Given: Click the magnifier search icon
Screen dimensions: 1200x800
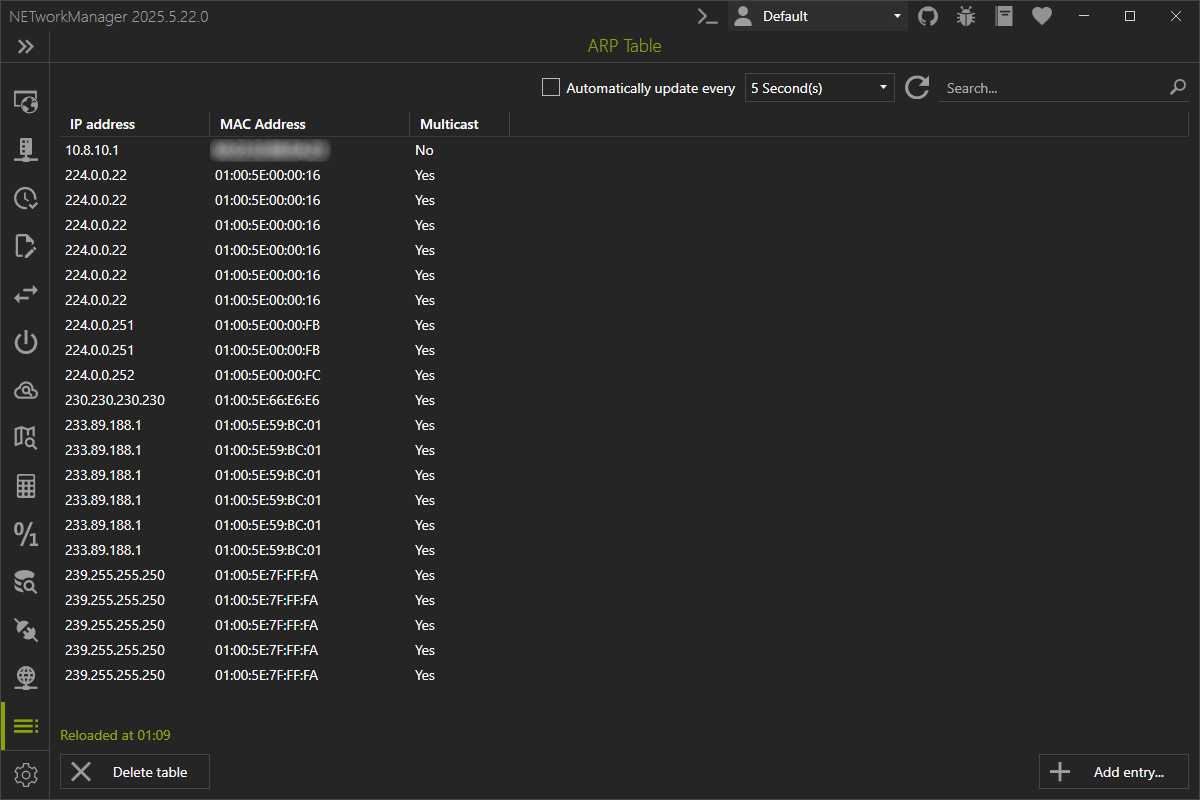Looking at the screenshot, I should pos(1177,88).
